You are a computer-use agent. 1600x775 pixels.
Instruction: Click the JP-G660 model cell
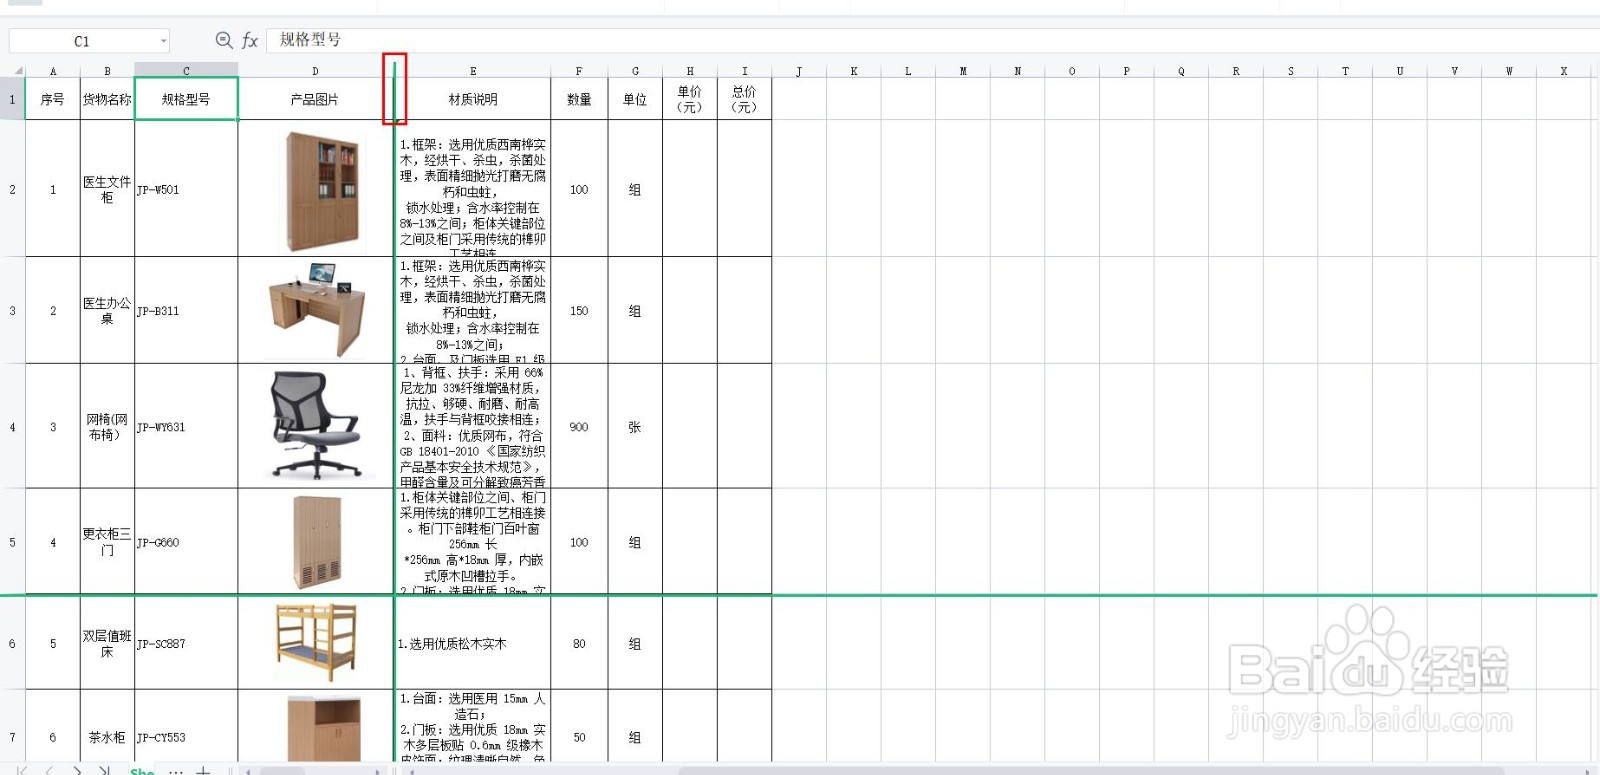pos(186,542)
